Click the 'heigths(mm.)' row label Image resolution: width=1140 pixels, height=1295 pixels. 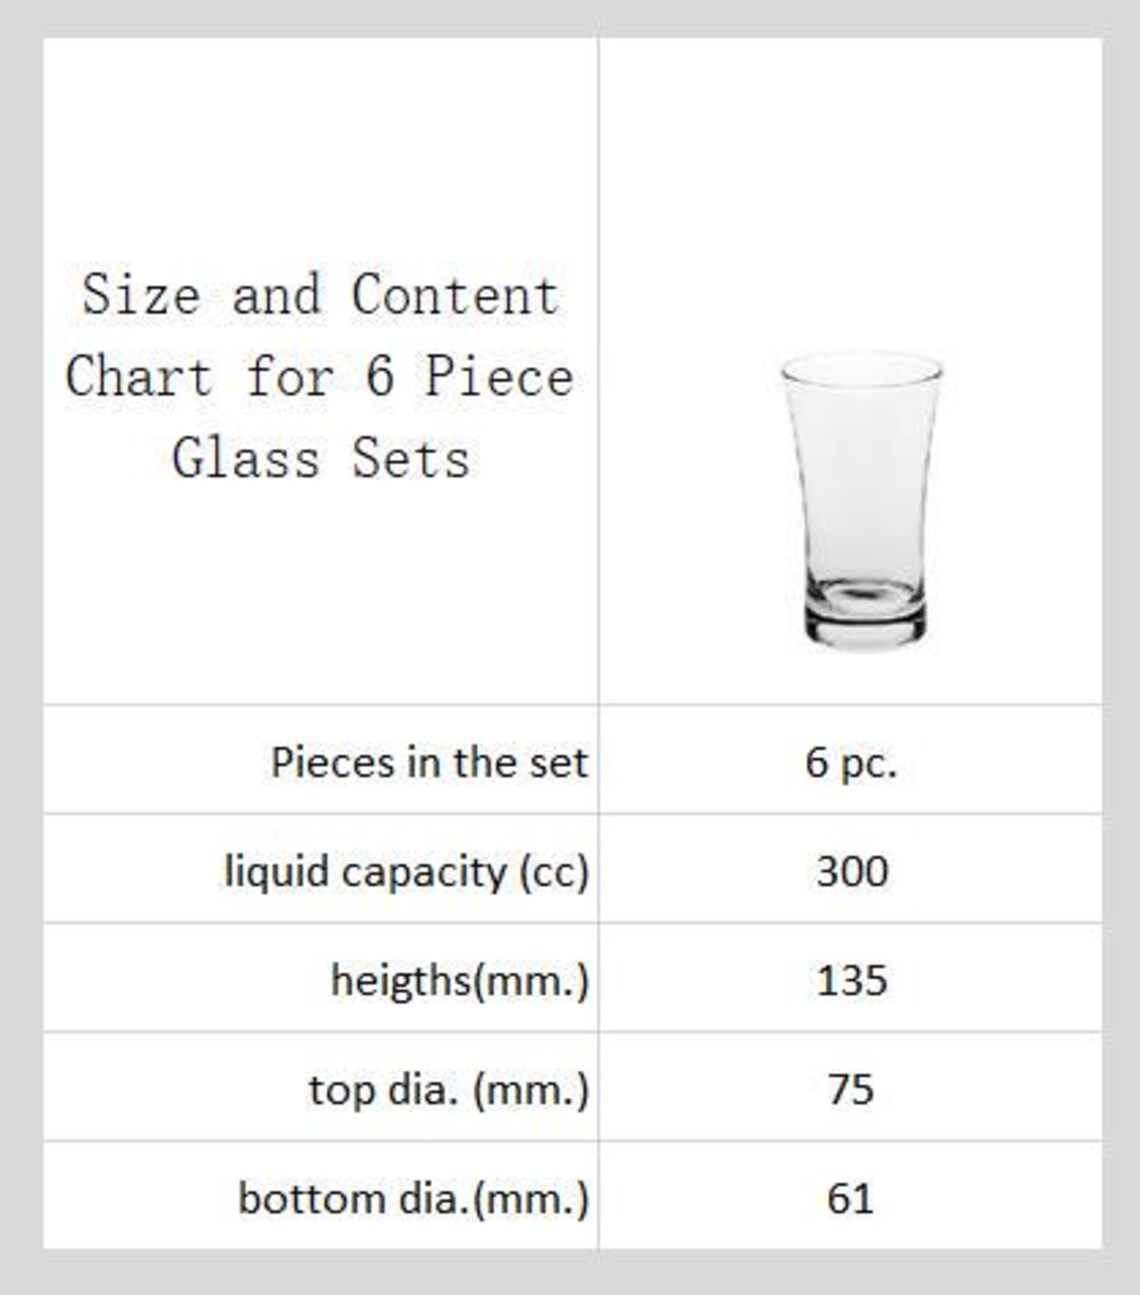pyautogui.click(x=460, y=980)
